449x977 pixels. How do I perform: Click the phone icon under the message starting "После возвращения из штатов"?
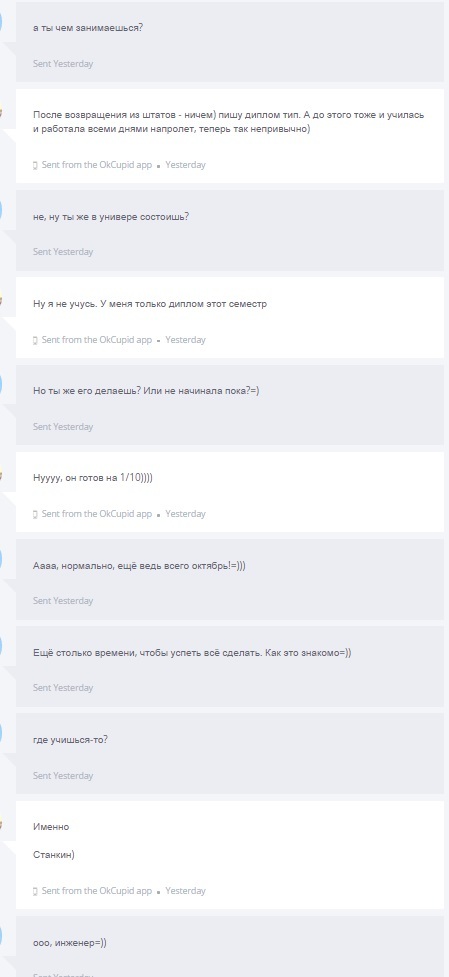[x=35, y=165]
